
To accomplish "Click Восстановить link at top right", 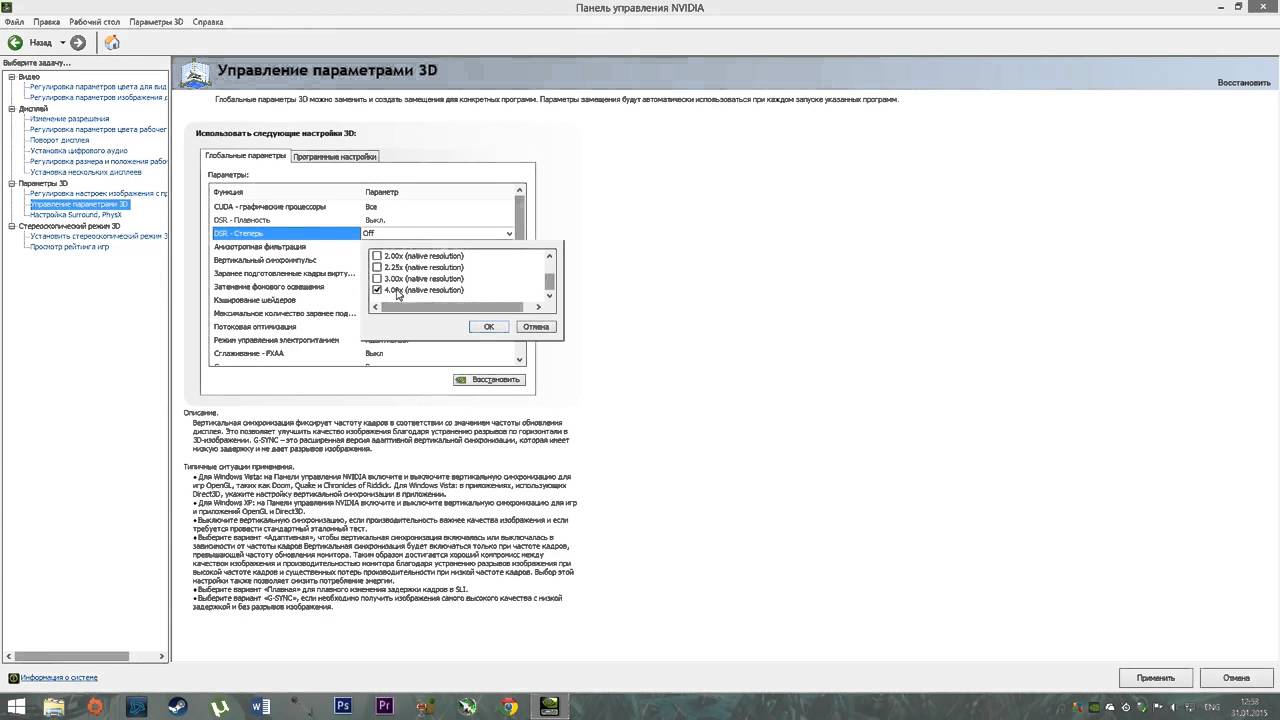I will click(1244, 83).
